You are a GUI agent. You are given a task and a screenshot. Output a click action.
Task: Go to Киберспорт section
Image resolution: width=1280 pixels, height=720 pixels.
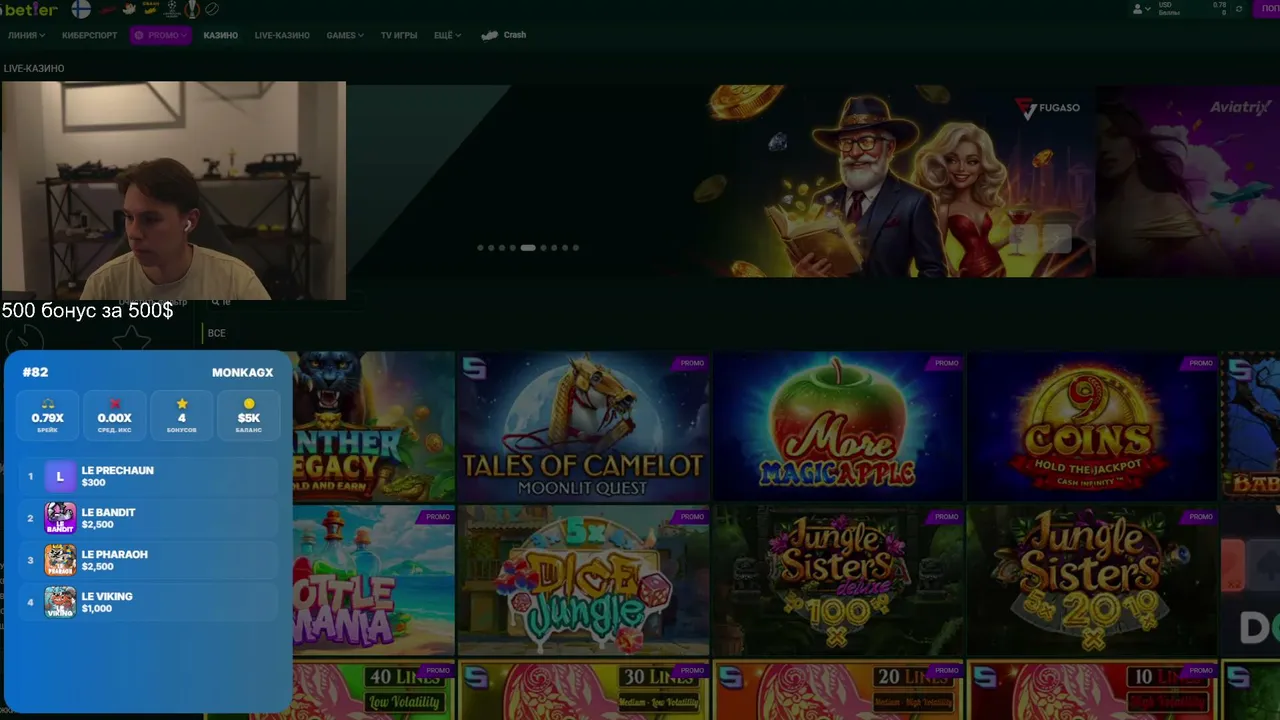point(89,35)
